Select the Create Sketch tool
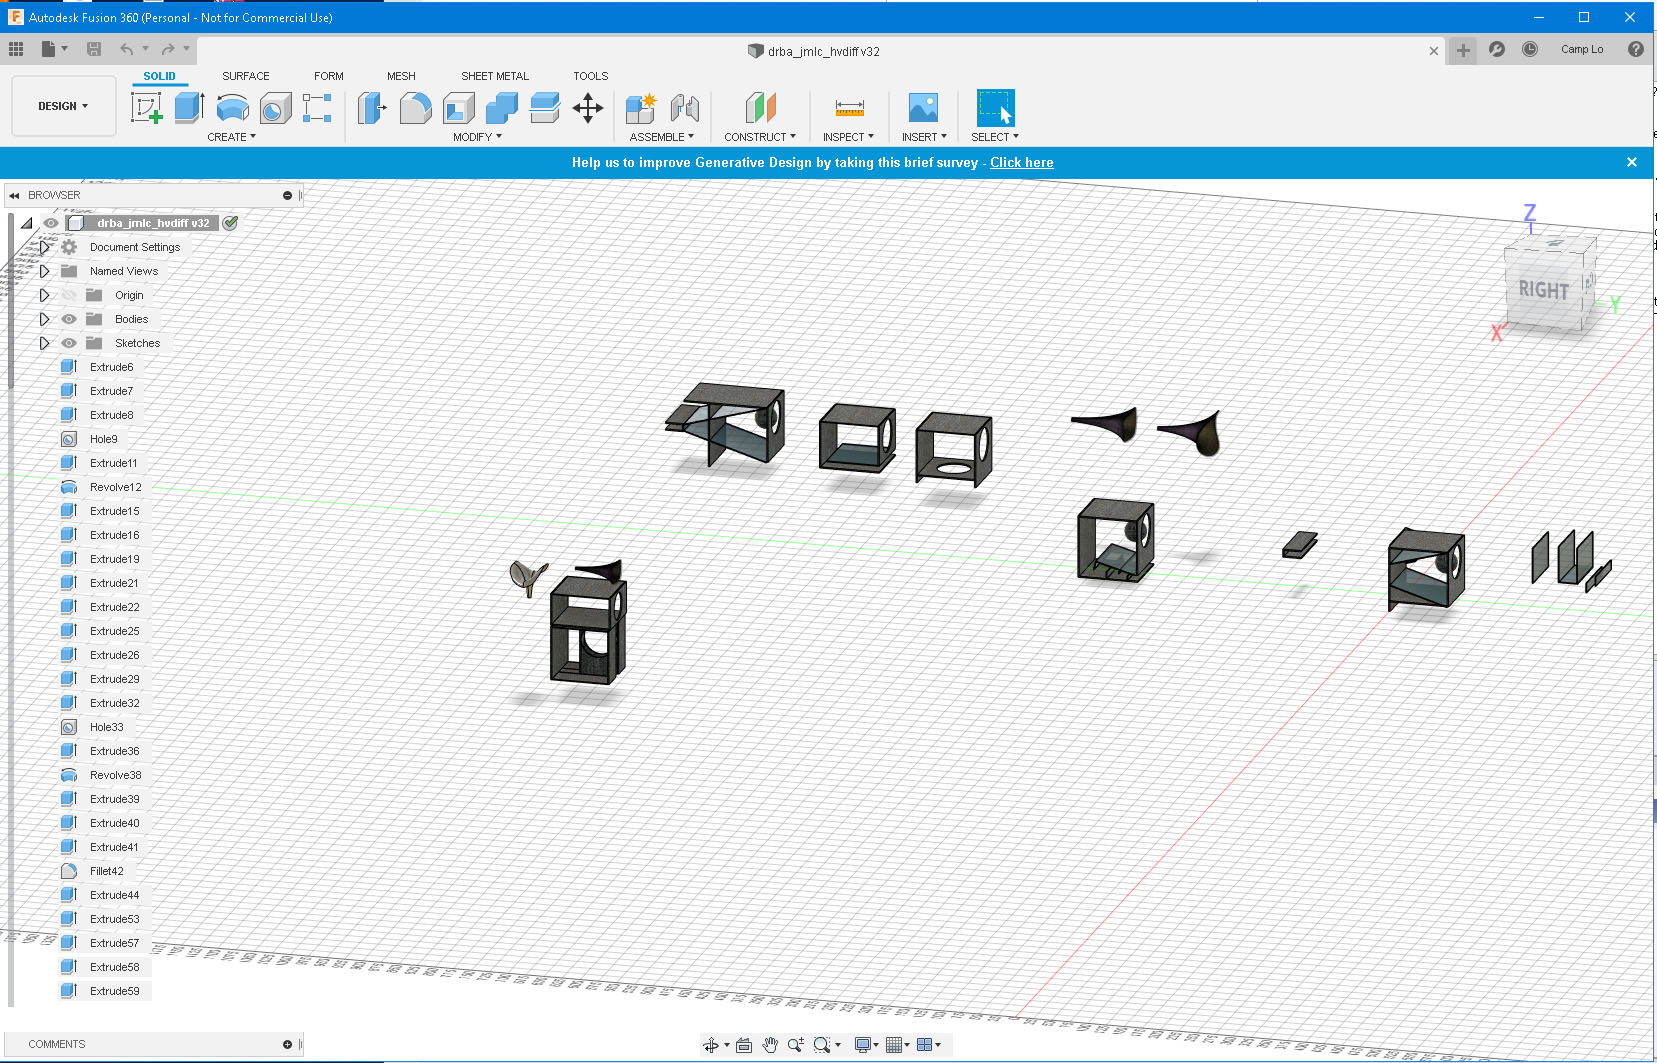The height and width of the screenshot is (1063, 1657). [147, 108]
